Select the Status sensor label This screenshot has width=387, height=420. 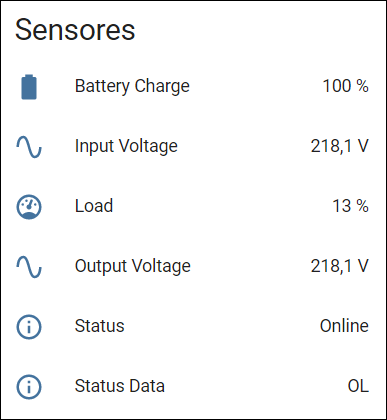coord(99,326)
